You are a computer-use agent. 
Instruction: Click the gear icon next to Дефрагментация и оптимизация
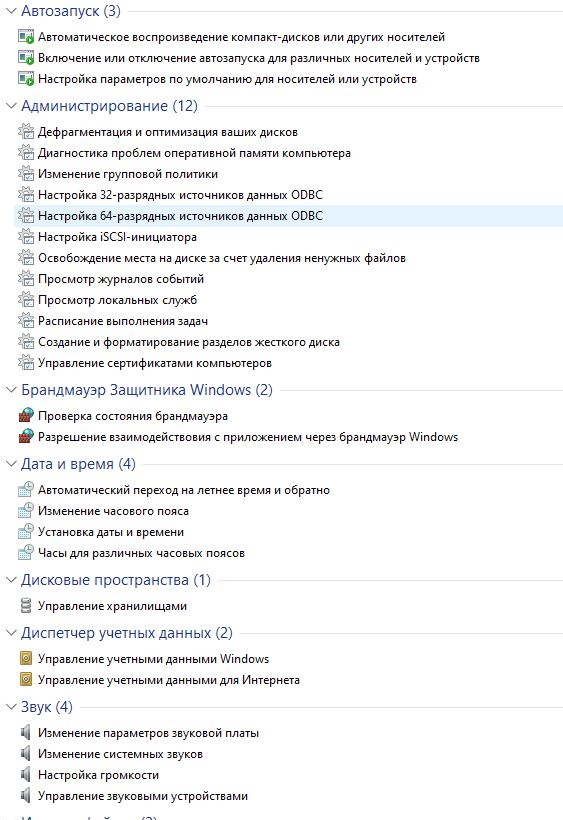point(26,132)
